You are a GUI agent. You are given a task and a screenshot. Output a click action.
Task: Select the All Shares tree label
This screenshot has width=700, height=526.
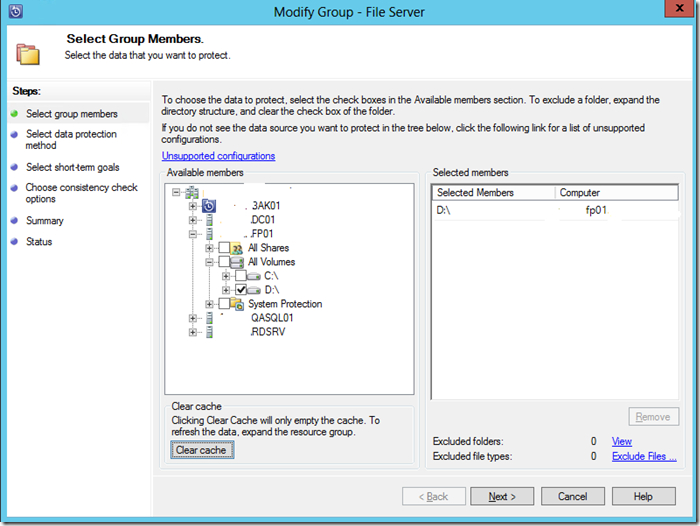[268, 248]
